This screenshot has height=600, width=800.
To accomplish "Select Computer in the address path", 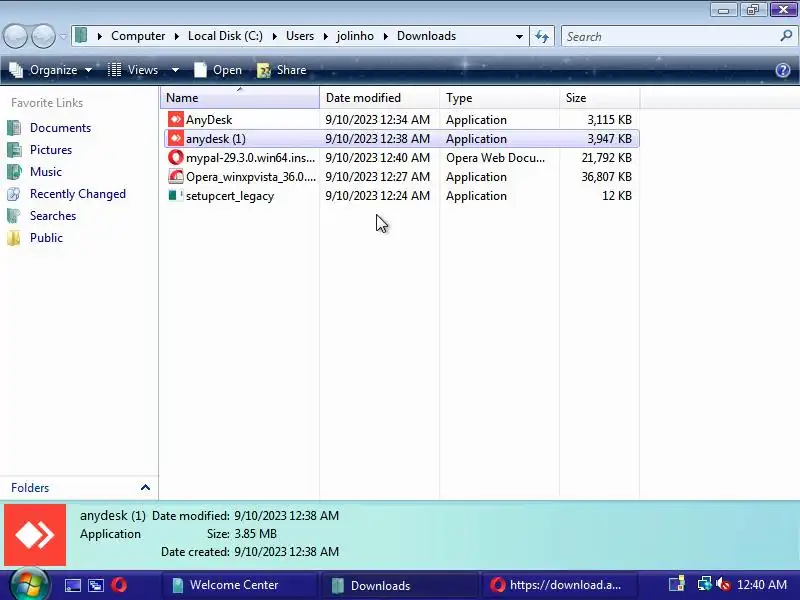I will (x=138, y=36).
